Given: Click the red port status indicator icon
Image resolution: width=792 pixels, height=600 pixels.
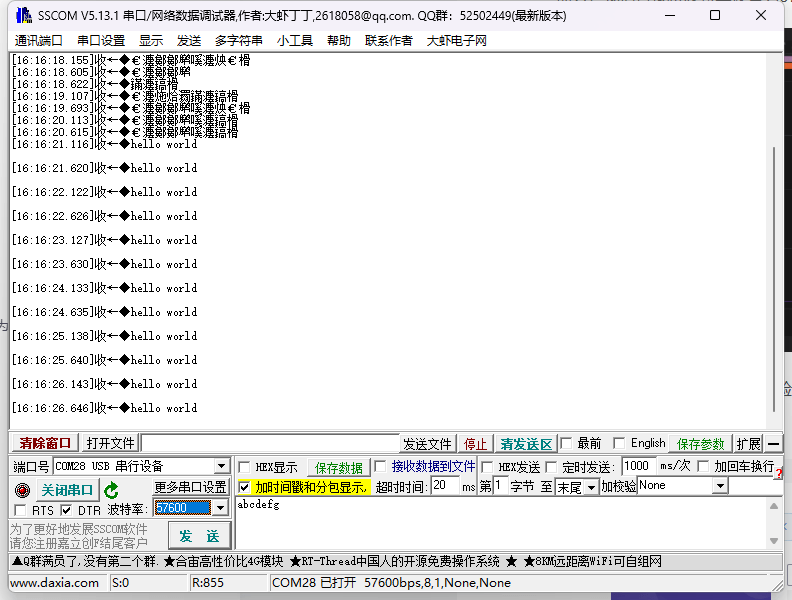Looking at the screenshot, I should coord(22,490).
